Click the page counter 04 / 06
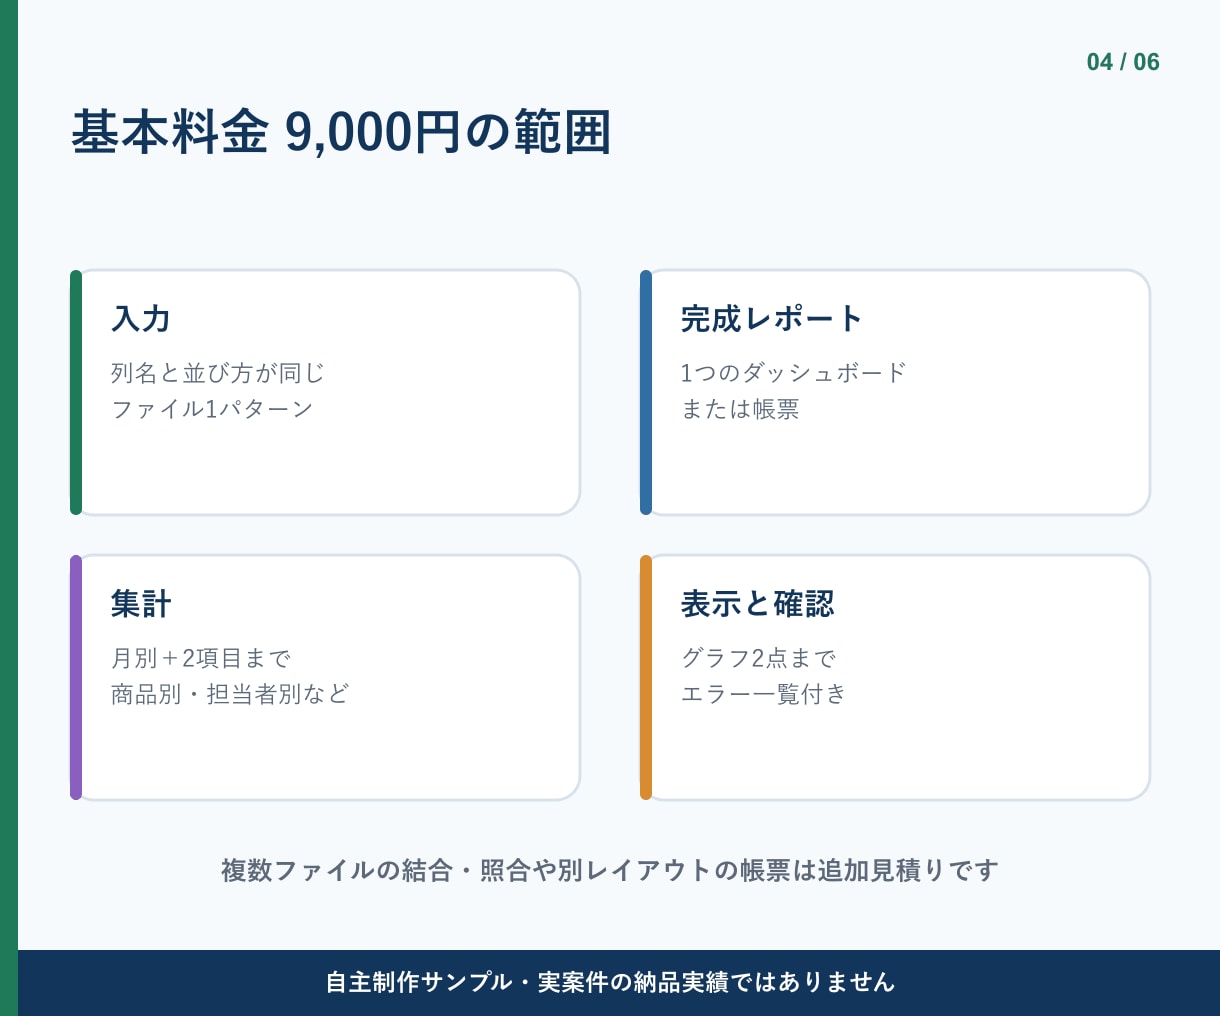Viewport: 1220px width, 1016px height. (1123, 62)
